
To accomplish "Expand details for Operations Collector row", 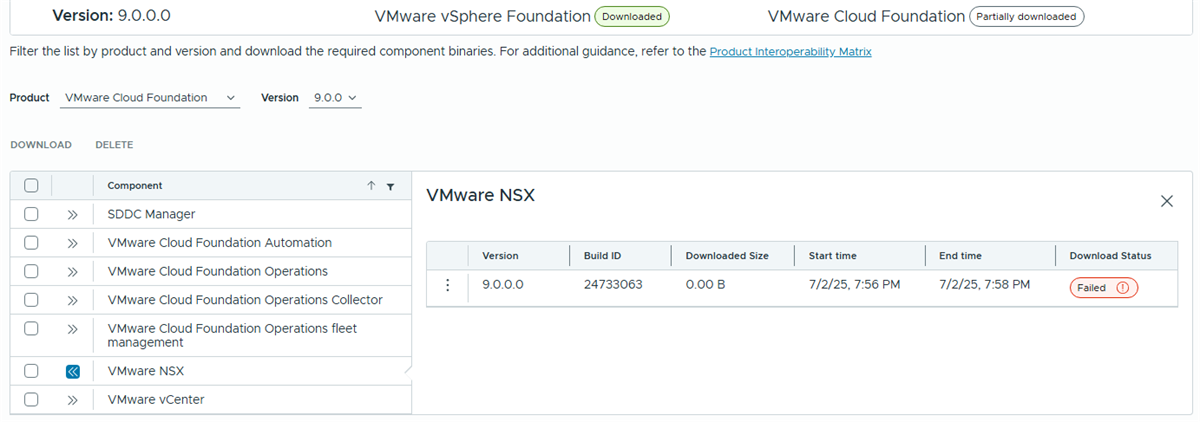I will pos(72,300).
